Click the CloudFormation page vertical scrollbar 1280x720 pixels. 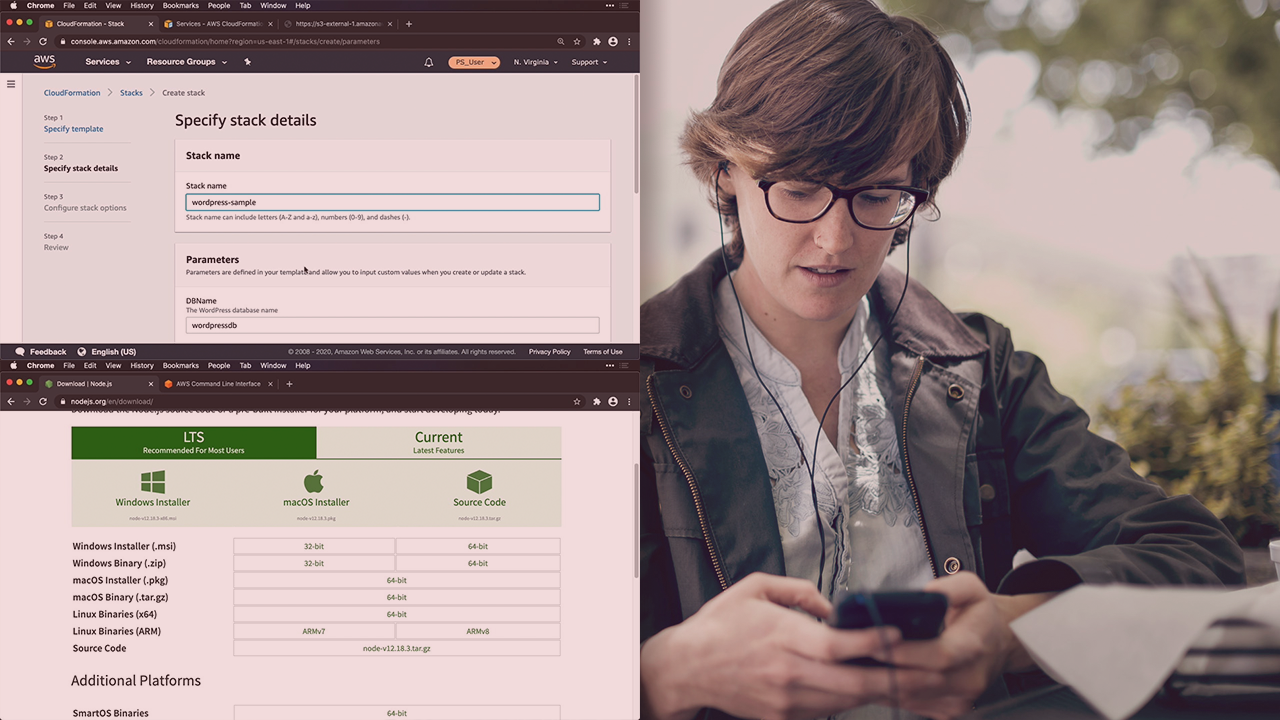pos(636,134)
